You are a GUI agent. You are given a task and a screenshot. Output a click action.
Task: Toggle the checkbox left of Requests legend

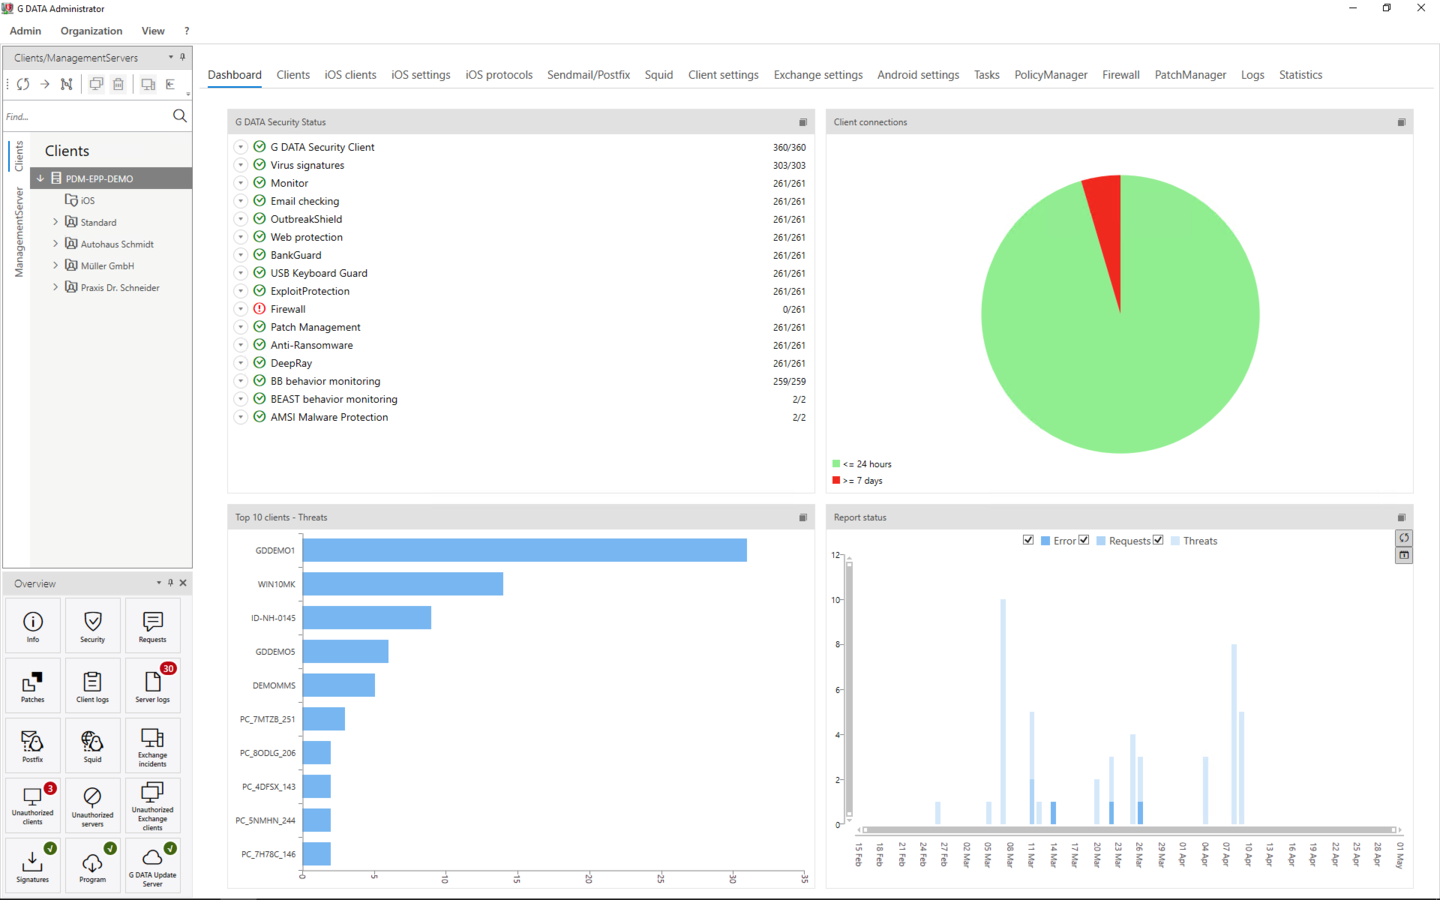tap(1084, 540)
